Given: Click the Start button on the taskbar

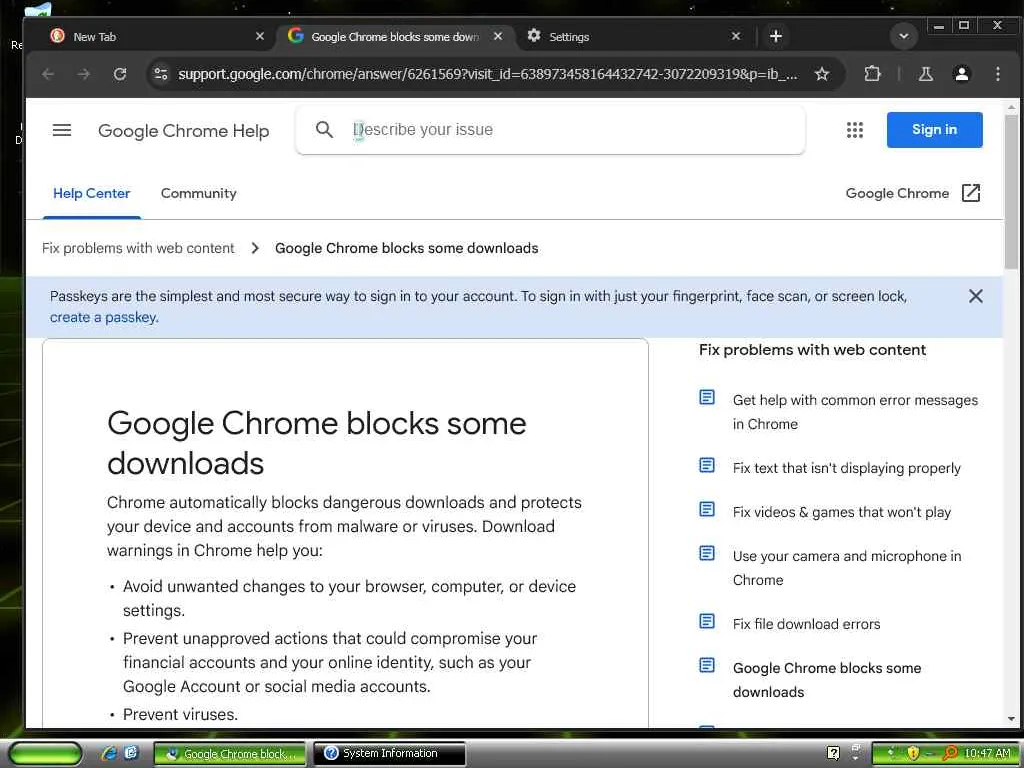Looking at the screenshot, I should click(45, 754).
